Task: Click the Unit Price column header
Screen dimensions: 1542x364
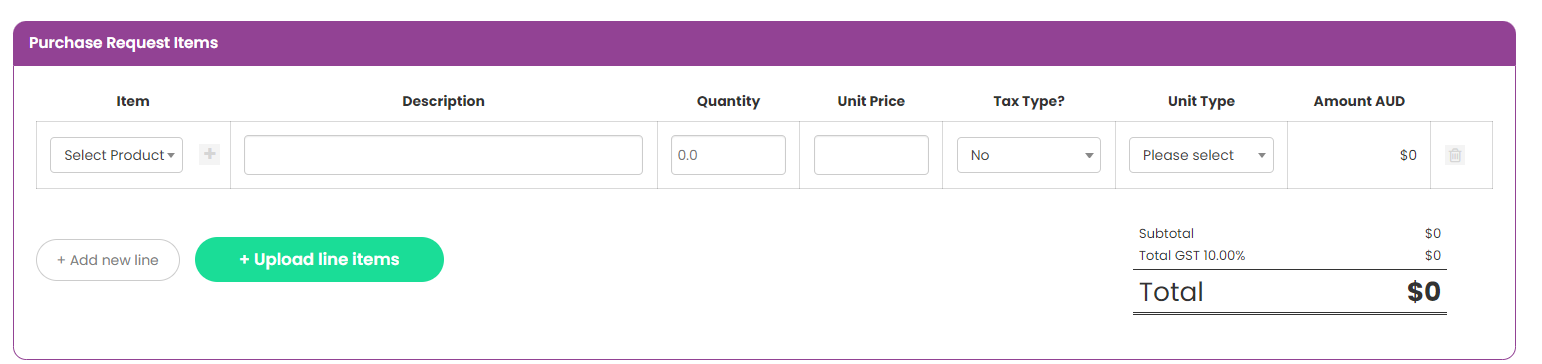Action: pyautogui.click(x=871, y=101)
